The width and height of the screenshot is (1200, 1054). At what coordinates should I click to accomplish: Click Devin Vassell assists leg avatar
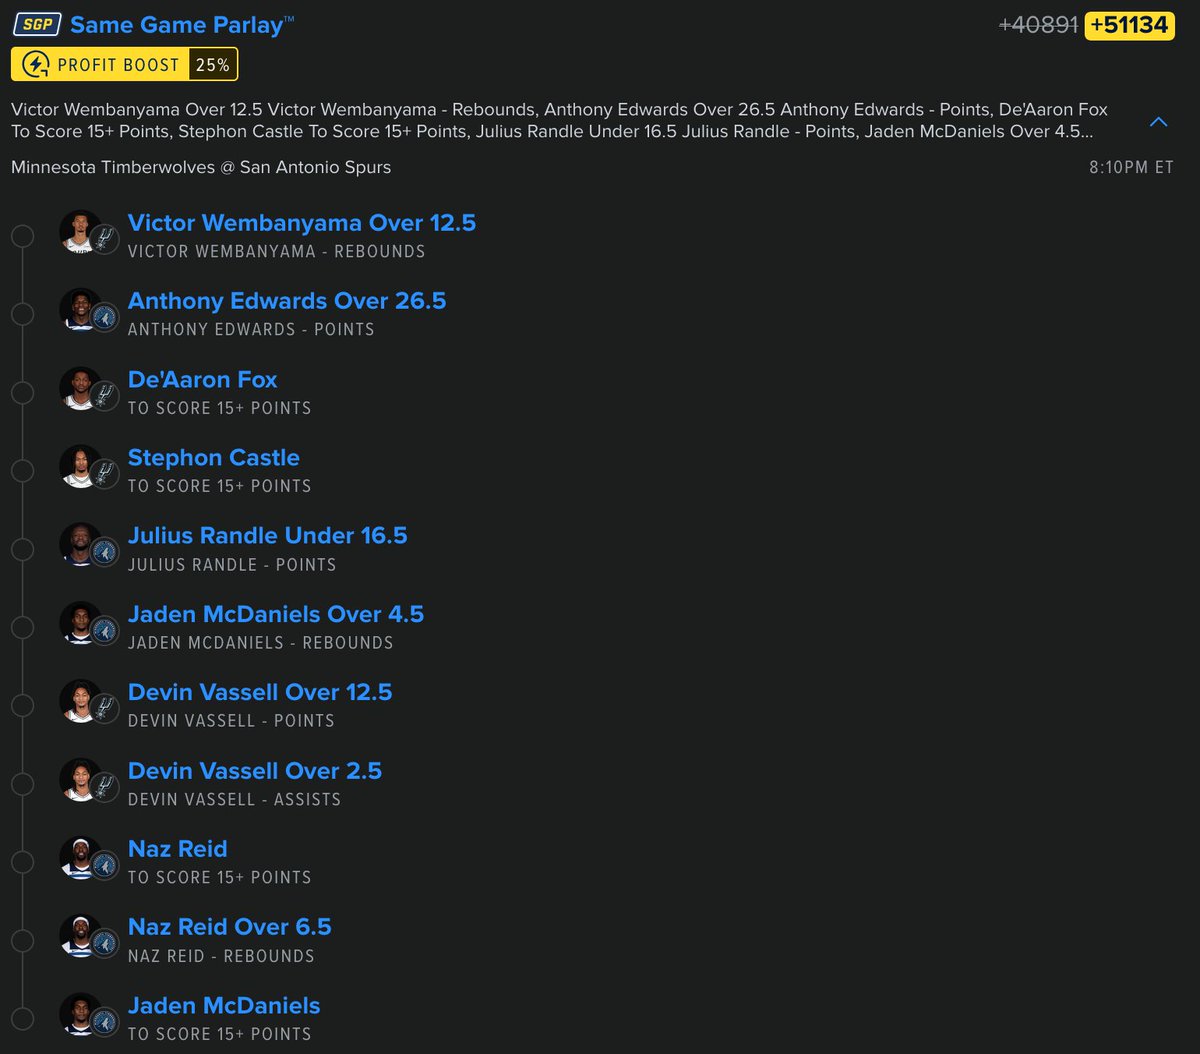[80, 779]
